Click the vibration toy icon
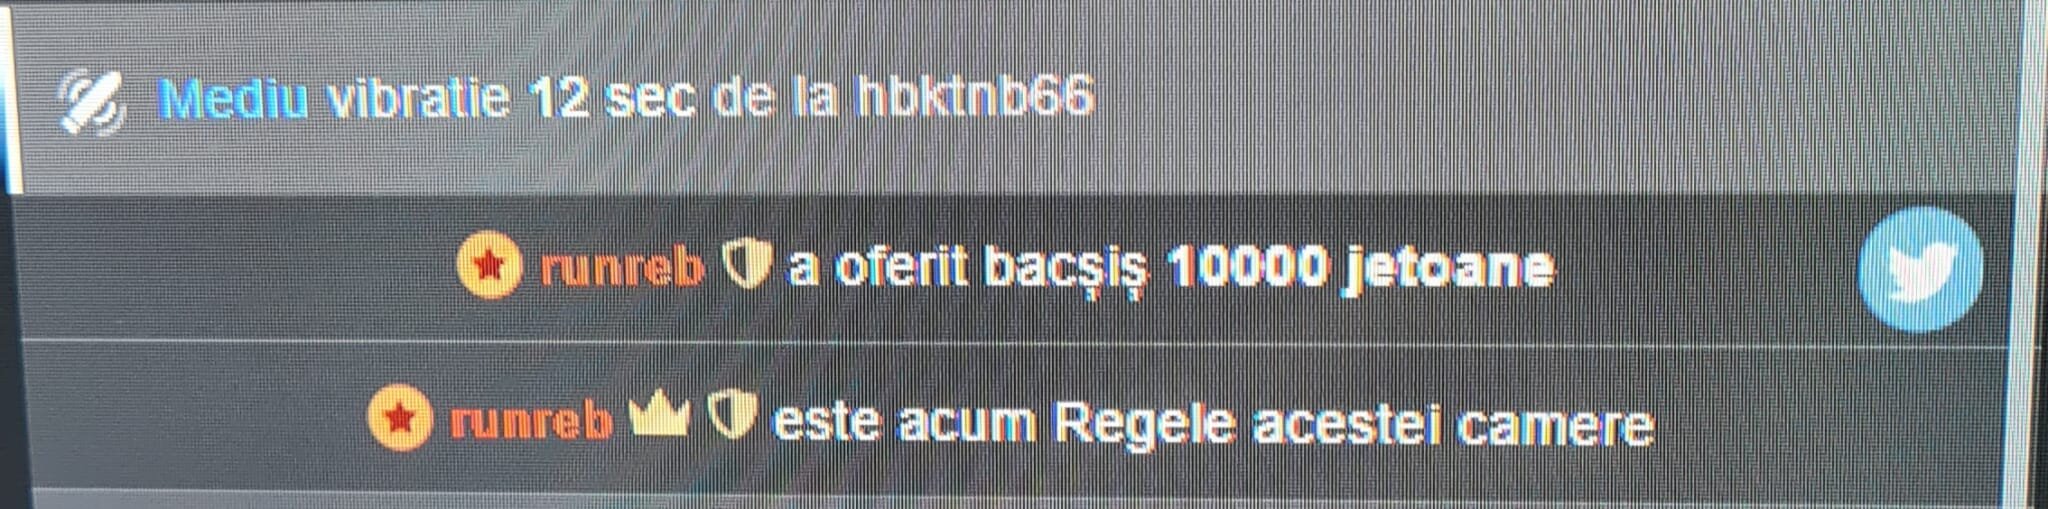Screen dimensions: 2048x509 point(90,102)
